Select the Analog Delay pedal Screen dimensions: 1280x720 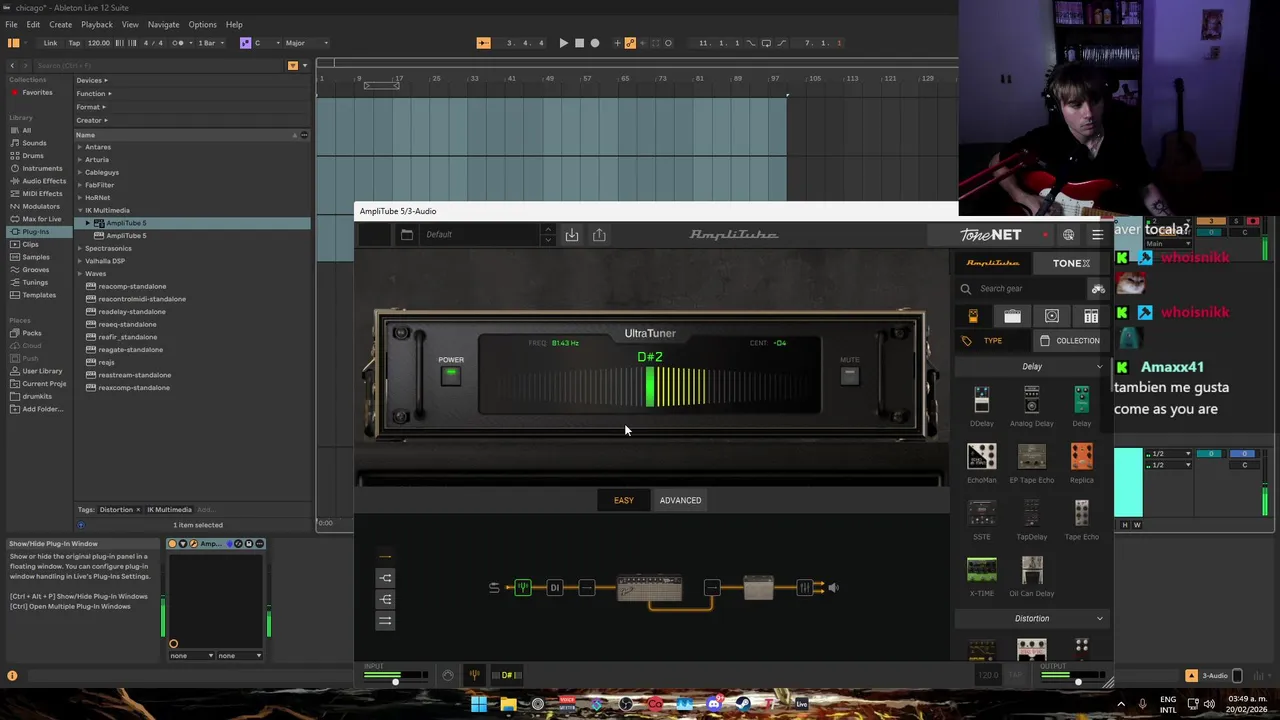pos(1031,400)
